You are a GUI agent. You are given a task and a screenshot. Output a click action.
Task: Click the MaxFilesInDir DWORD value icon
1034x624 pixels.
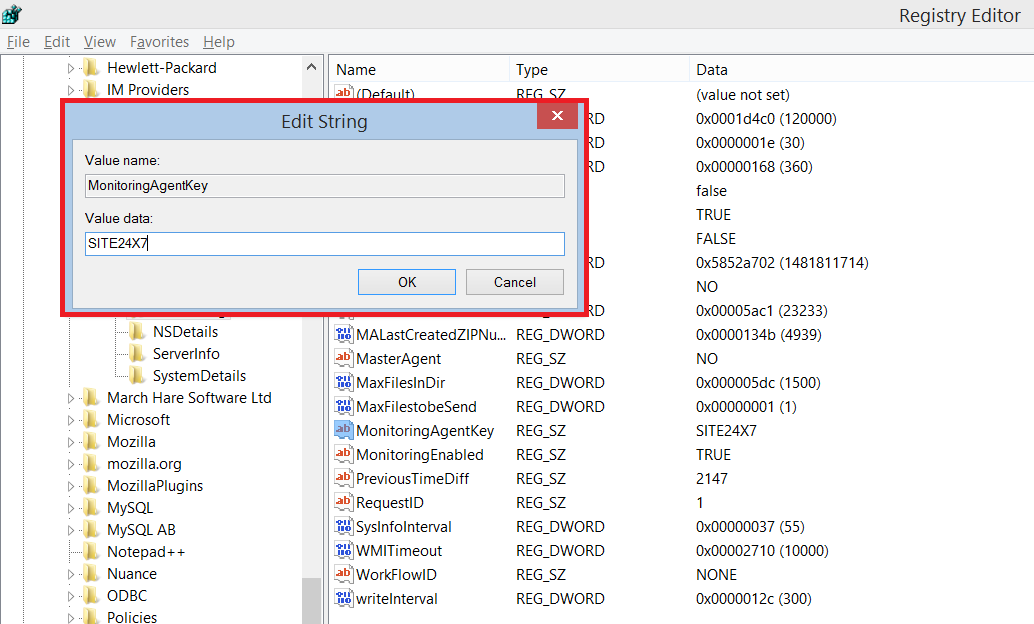[344, 383]
